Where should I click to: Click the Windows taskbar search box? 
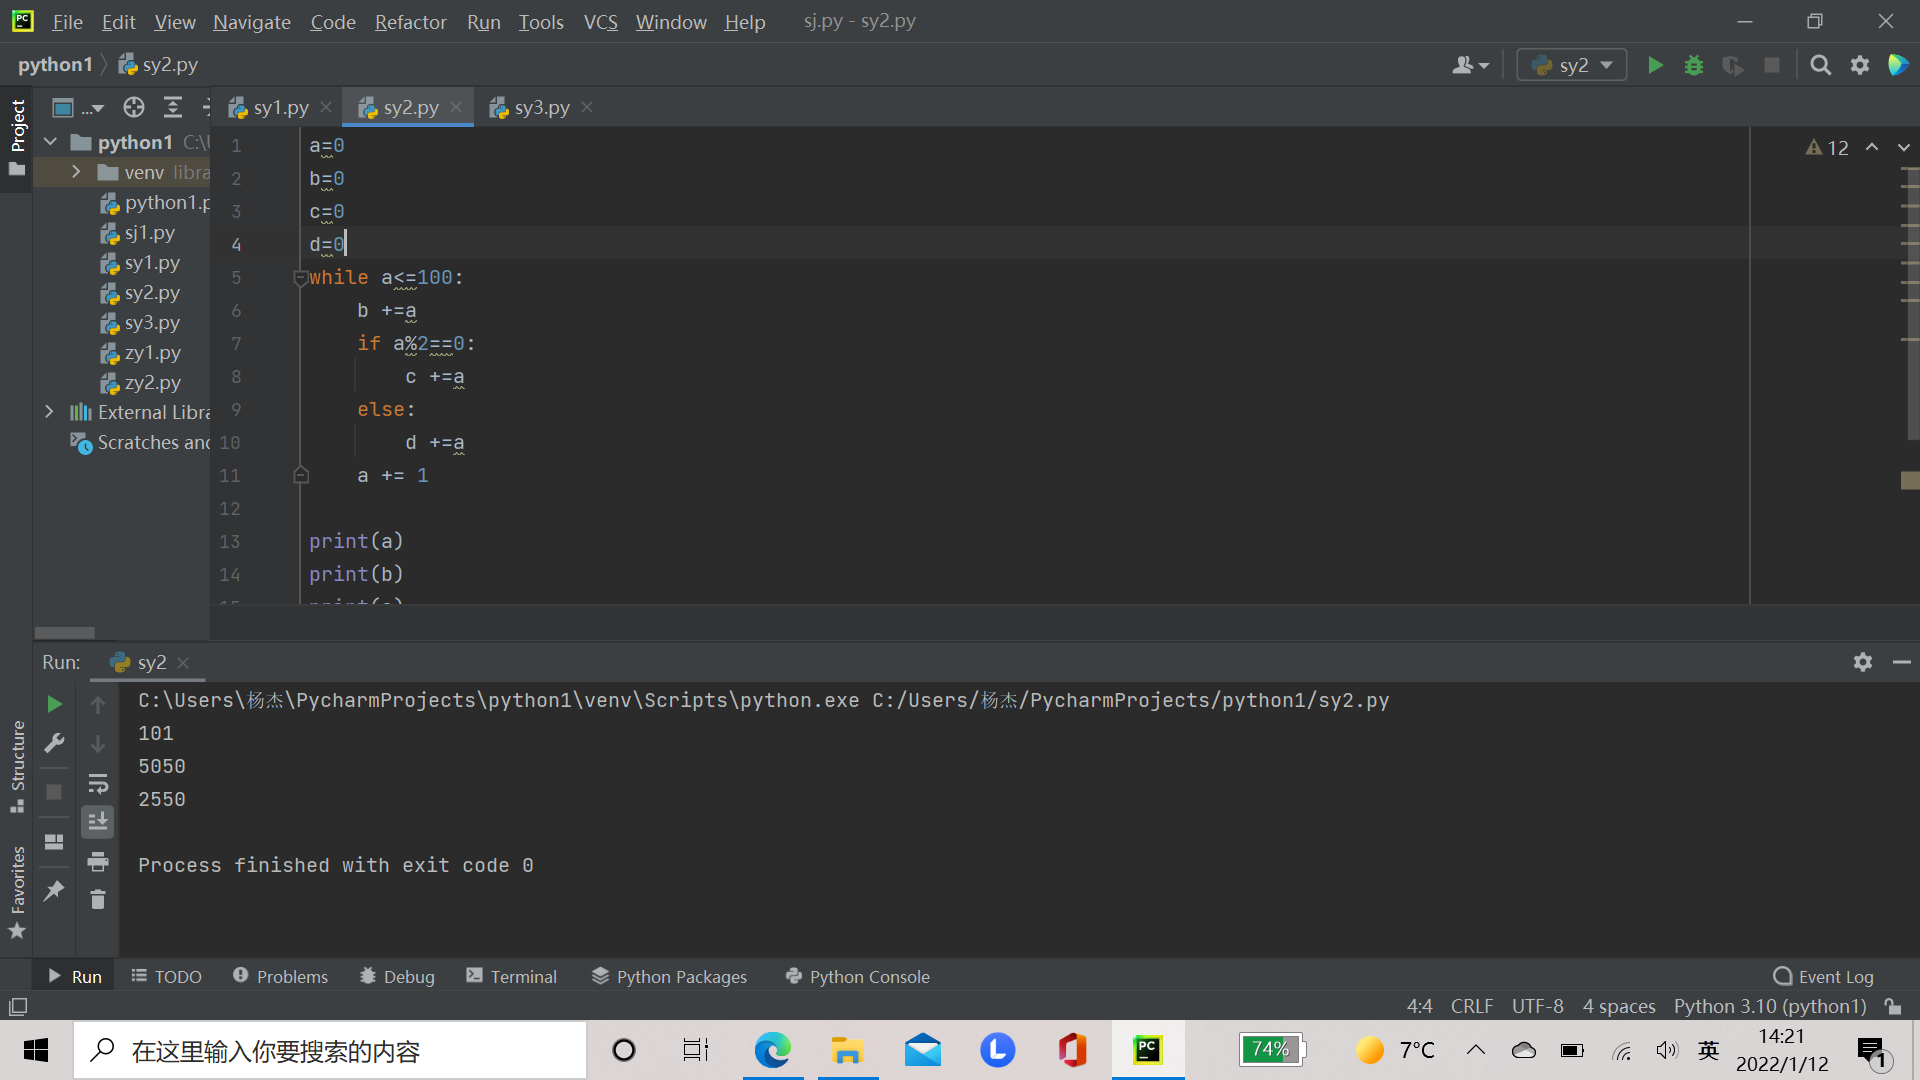coord(330,1051)
